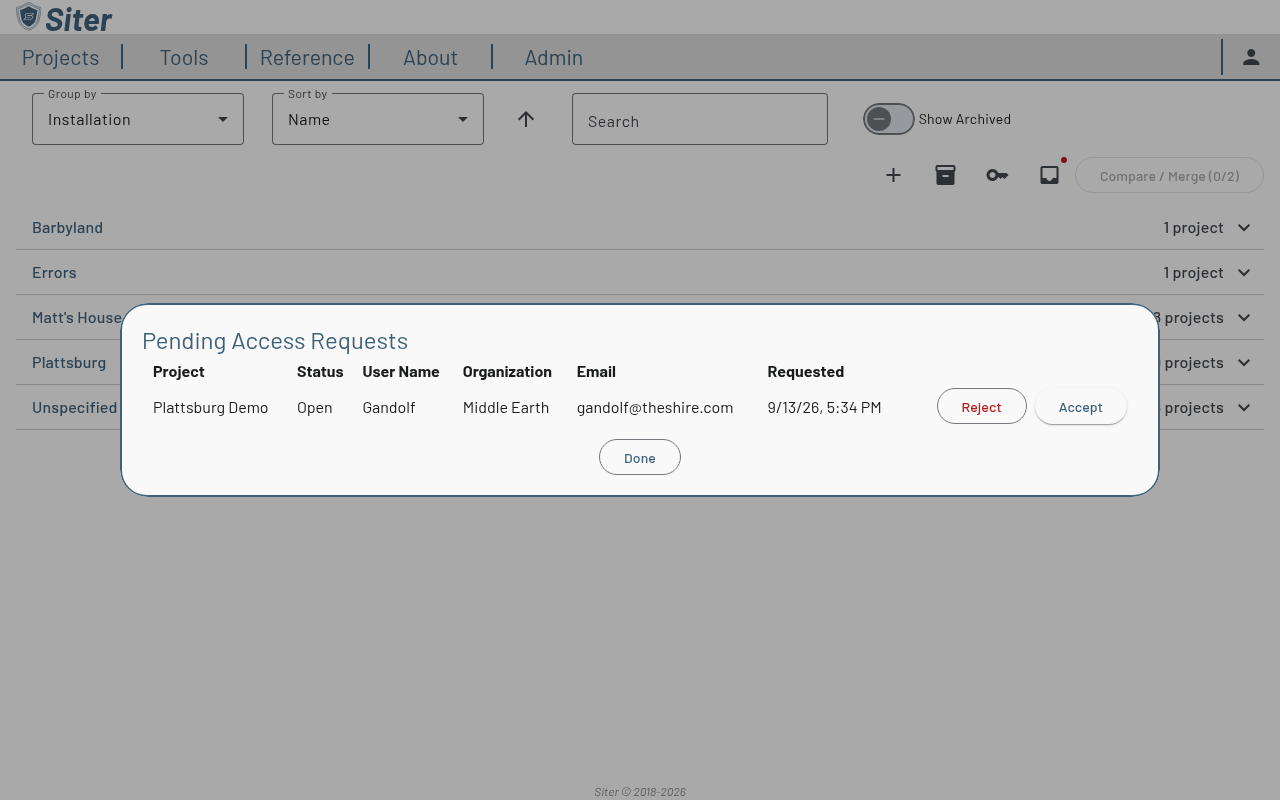Open the inbox requests icon
This screenshot has width=1280, height=800.
point(1049,175)
